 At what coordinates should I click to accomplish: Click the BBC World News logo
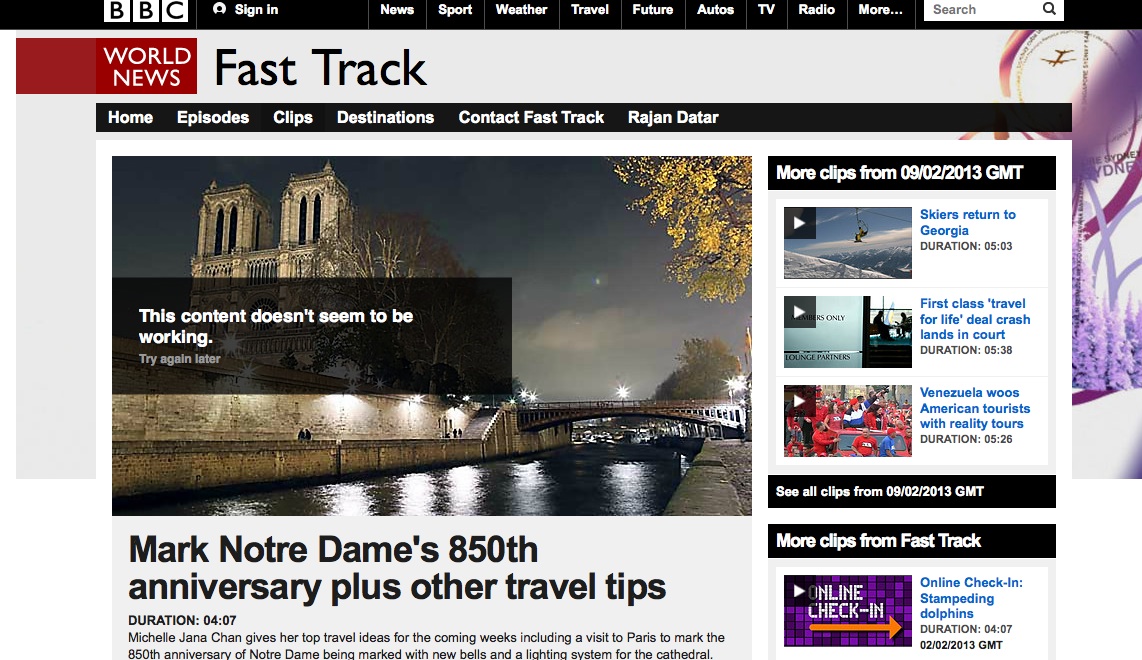146,66
